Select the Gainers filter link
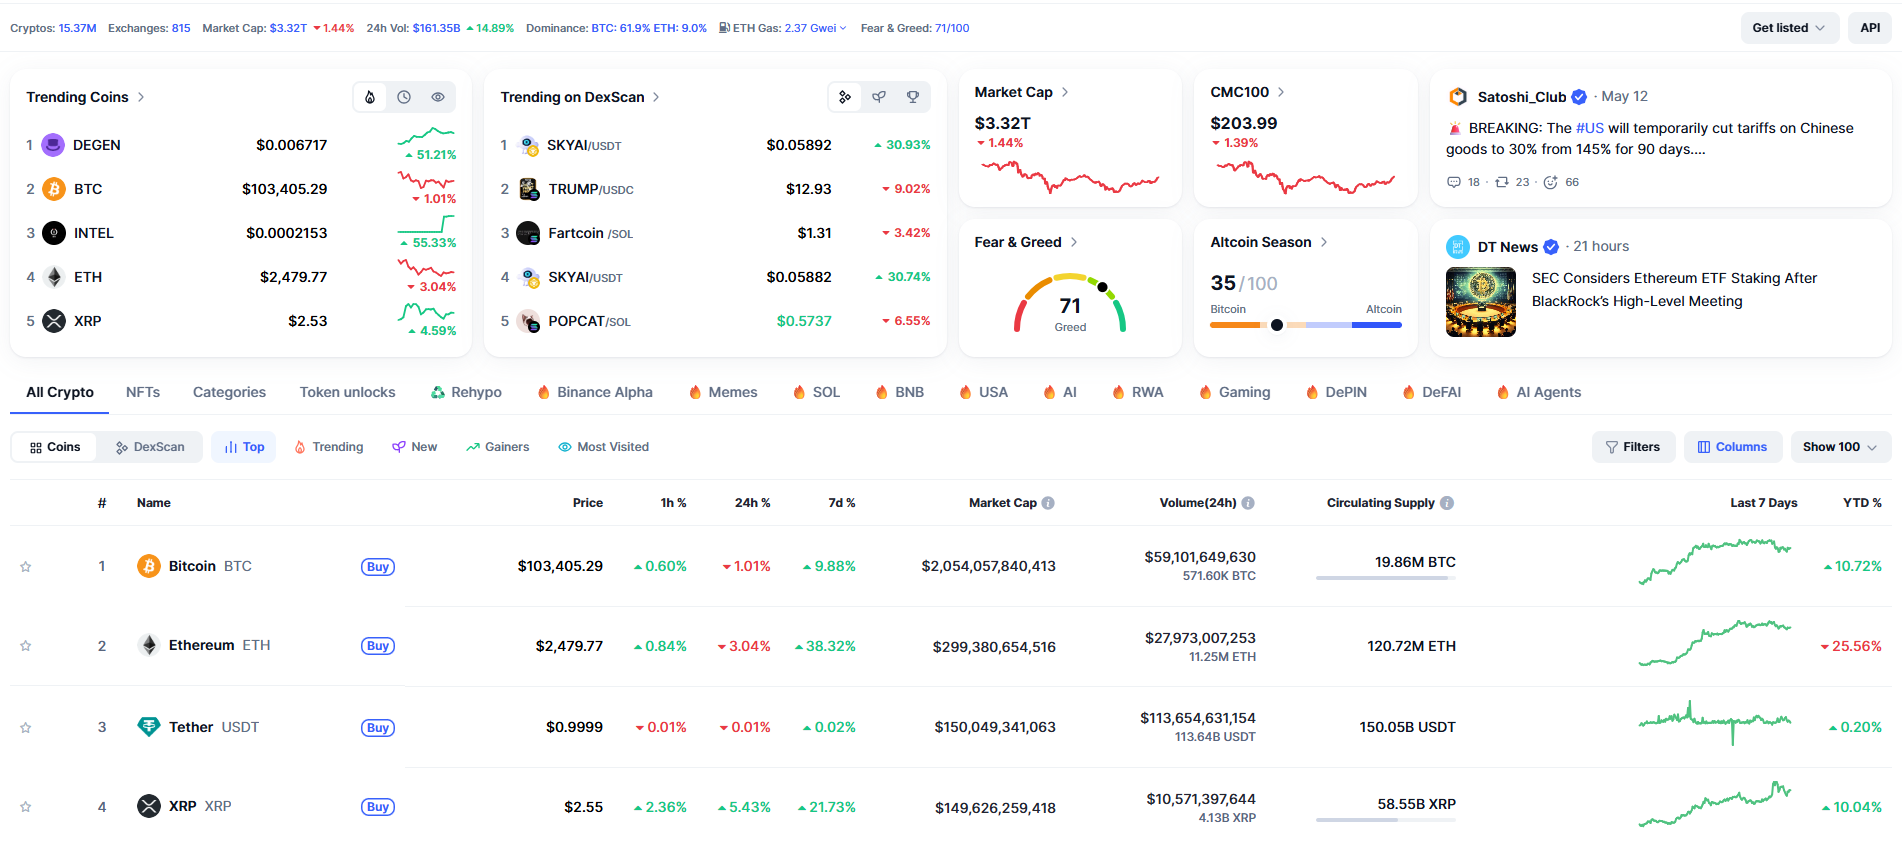This screenshot has width=1902, height=843. coord(497,447)
